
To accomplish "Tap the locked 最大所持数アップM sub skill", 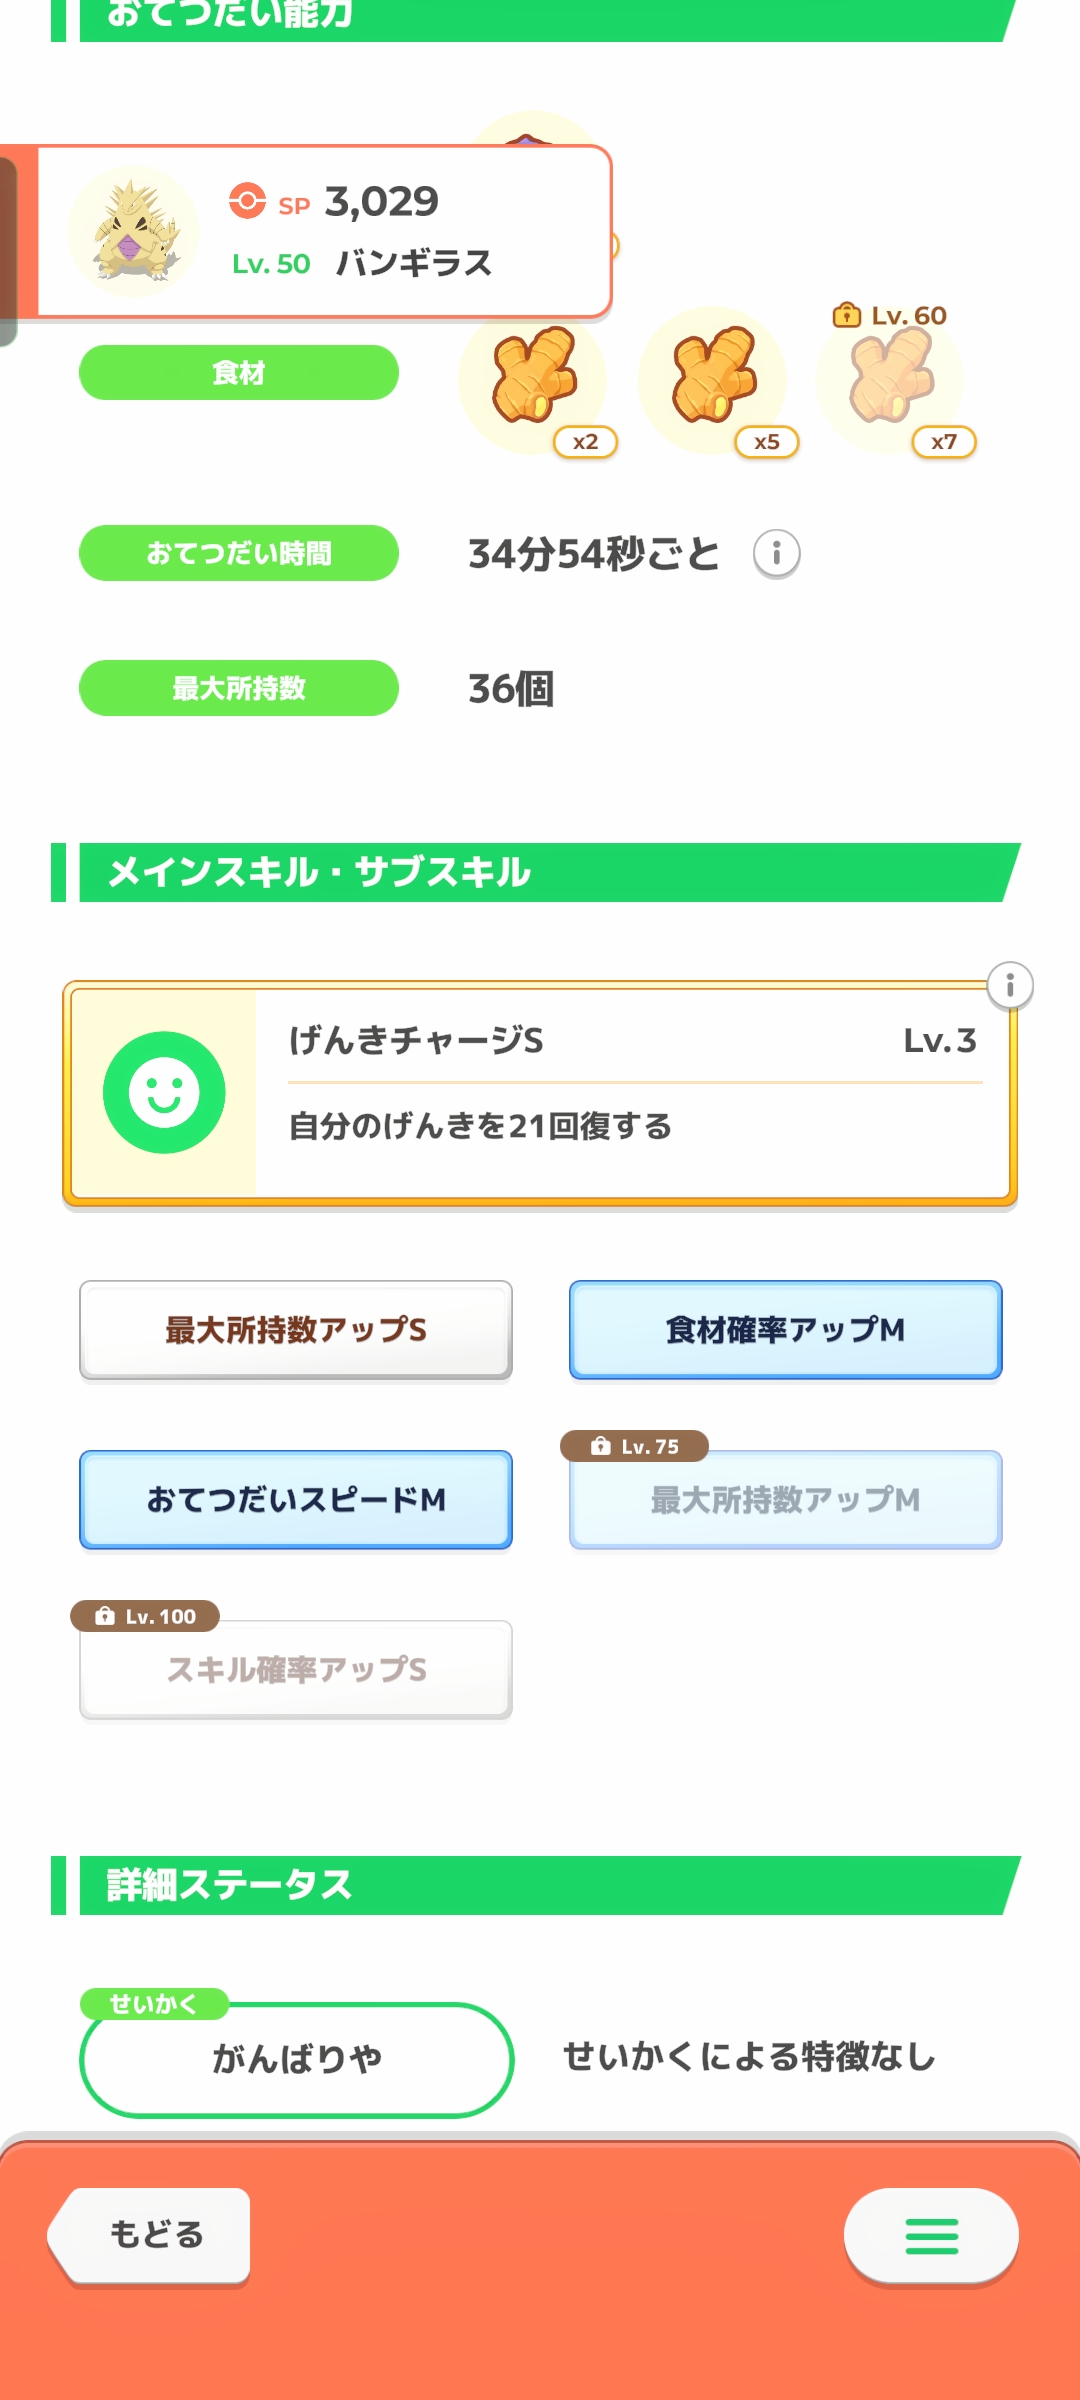I will coord(785,1500).
